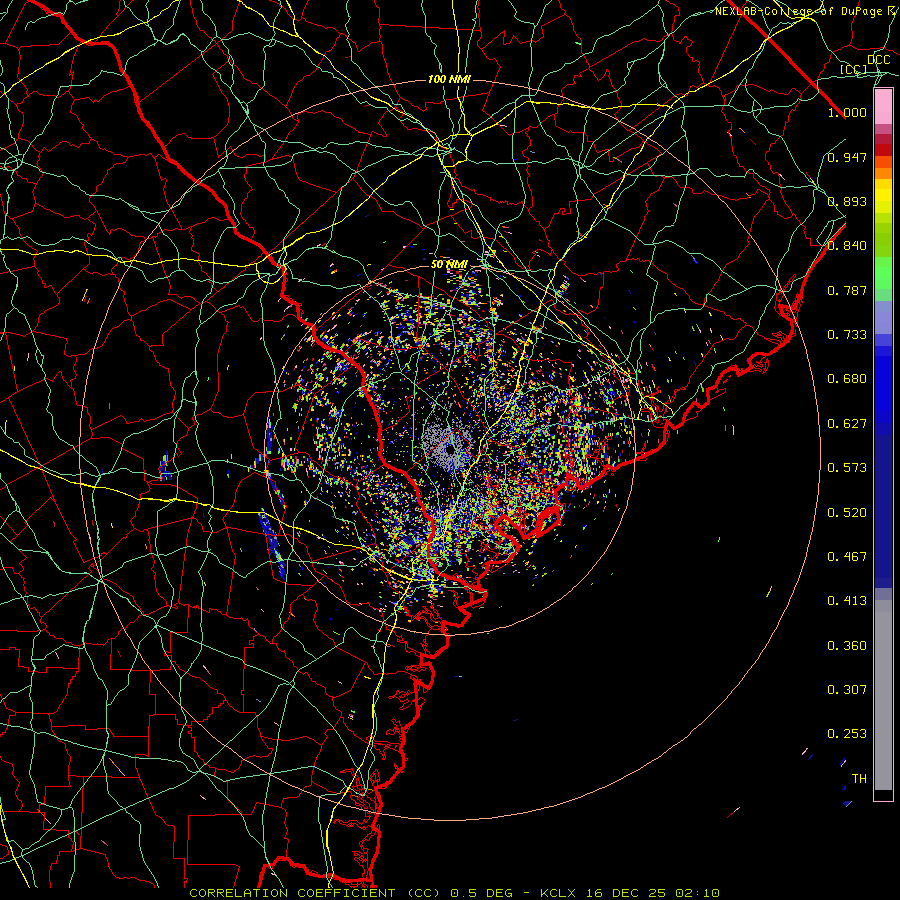Select the 0.573 scale value

847,468
